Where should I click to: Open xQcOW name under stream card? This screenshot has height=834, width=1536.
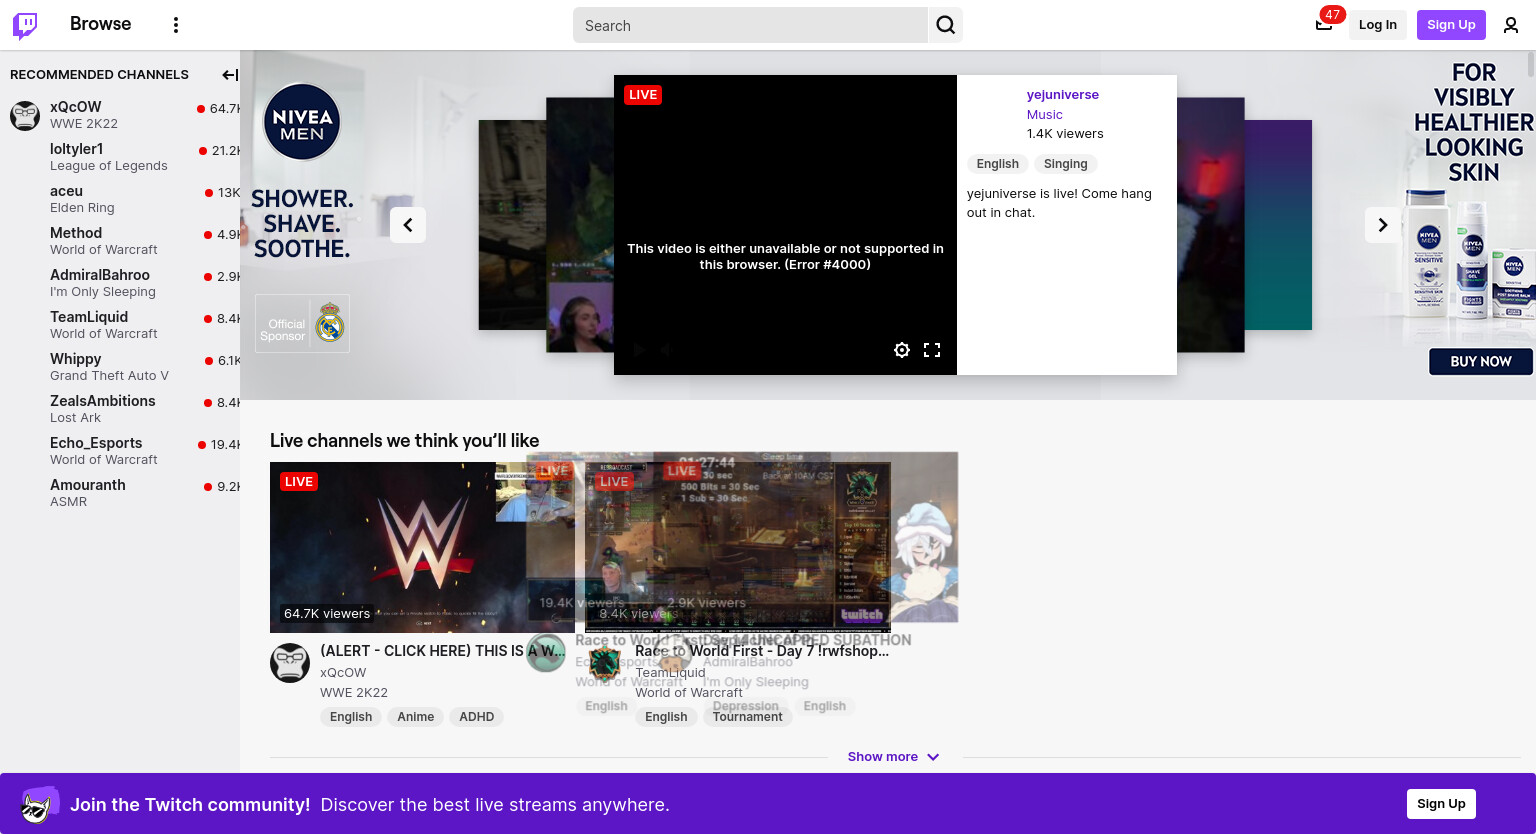[x=343, y=673]
